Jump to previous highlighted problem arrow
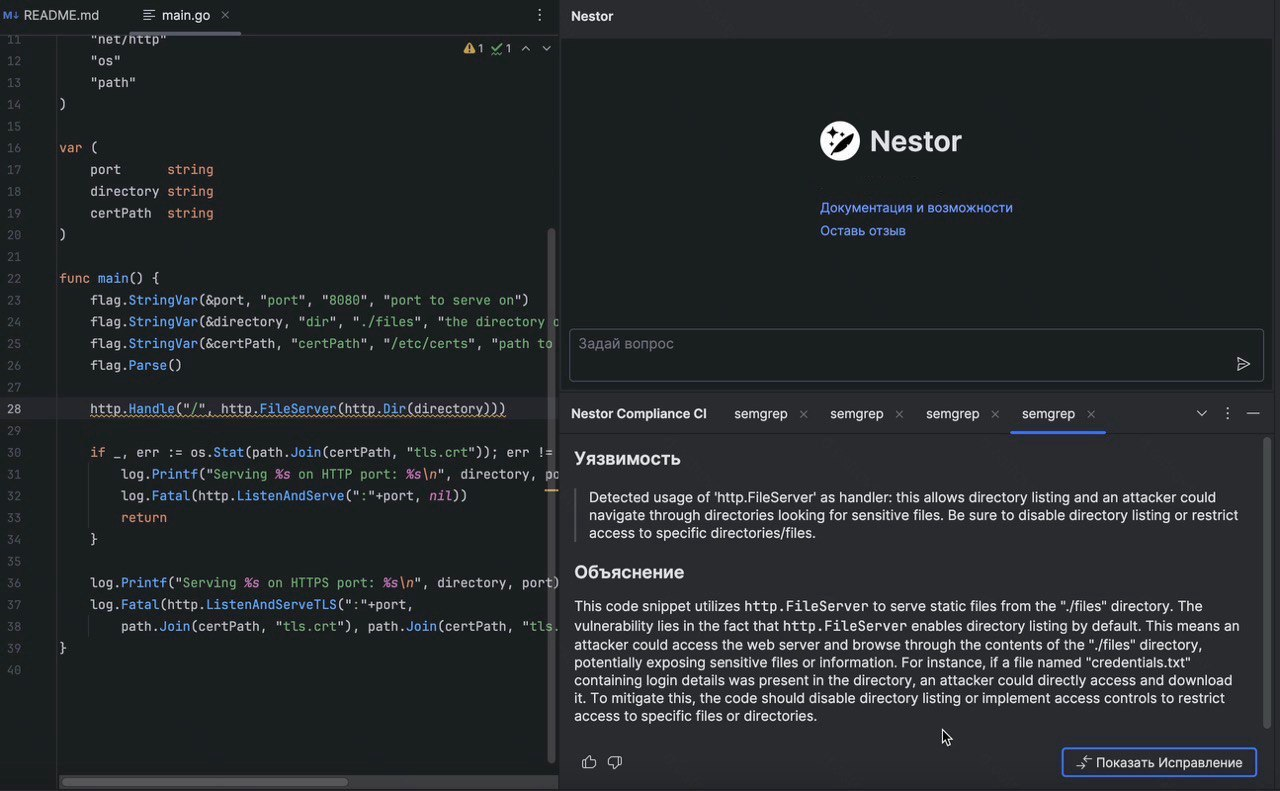This screenshot has height=791, width=1280. 526,48
